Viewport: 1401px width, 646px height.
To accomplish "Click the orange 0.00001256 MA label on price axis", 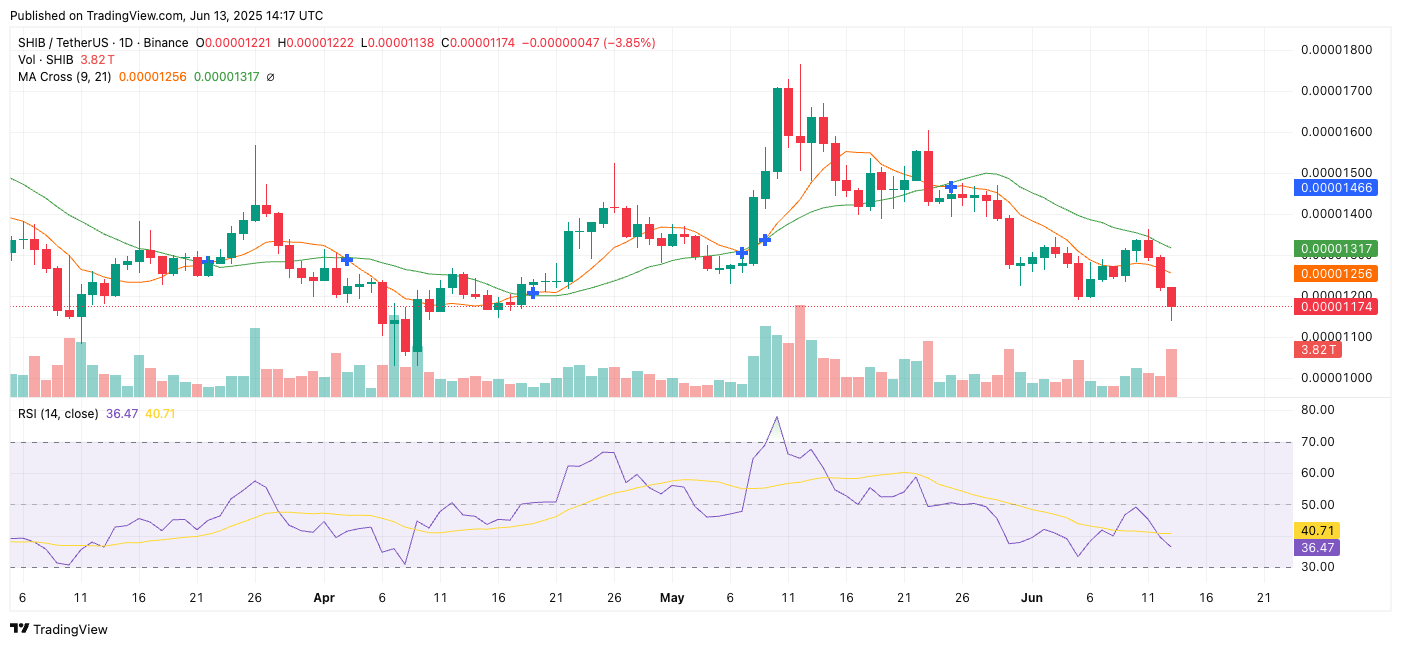I will [1335, 273].
